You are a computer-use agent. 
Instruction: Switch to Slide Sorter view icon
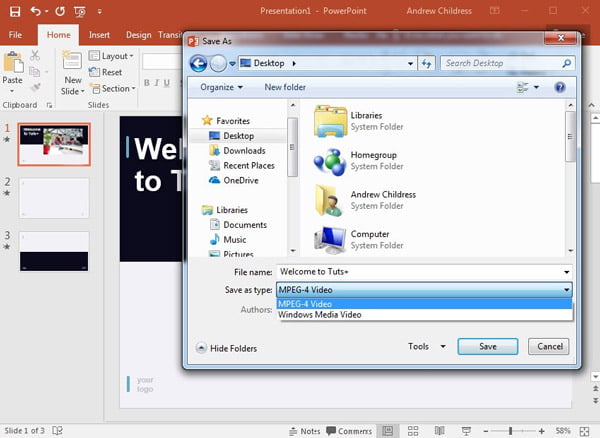[x=413, y=431]
